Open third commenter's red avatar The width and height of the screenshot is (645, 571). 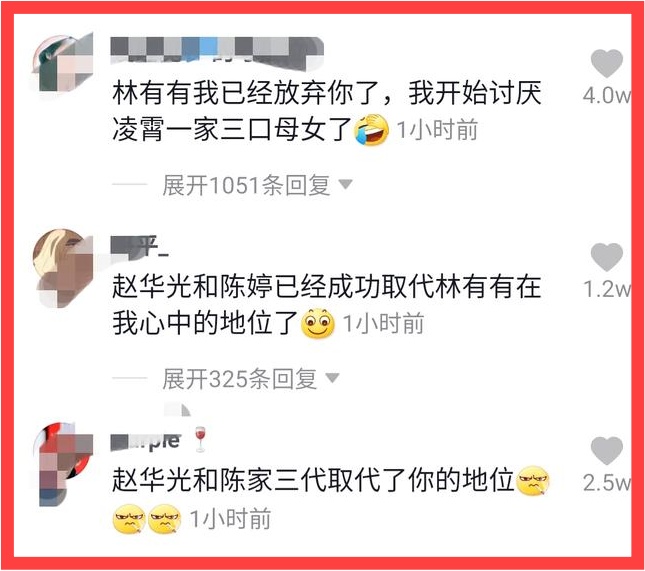(65, 464)
